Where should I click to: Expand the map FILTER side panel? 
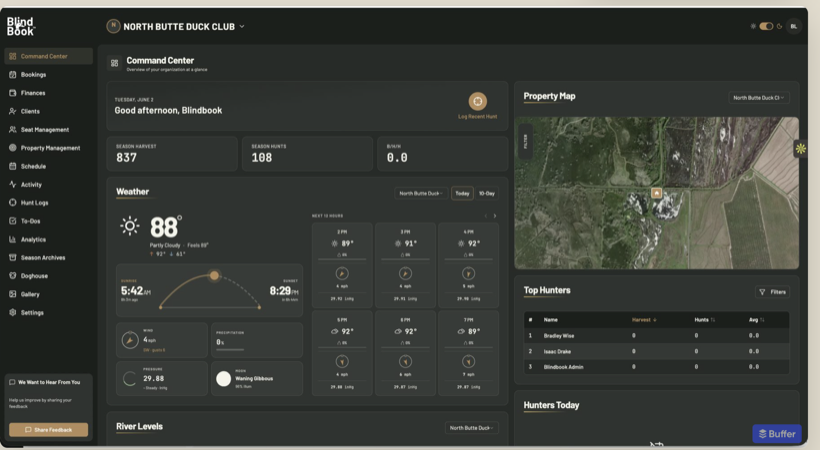pos(525,141)
